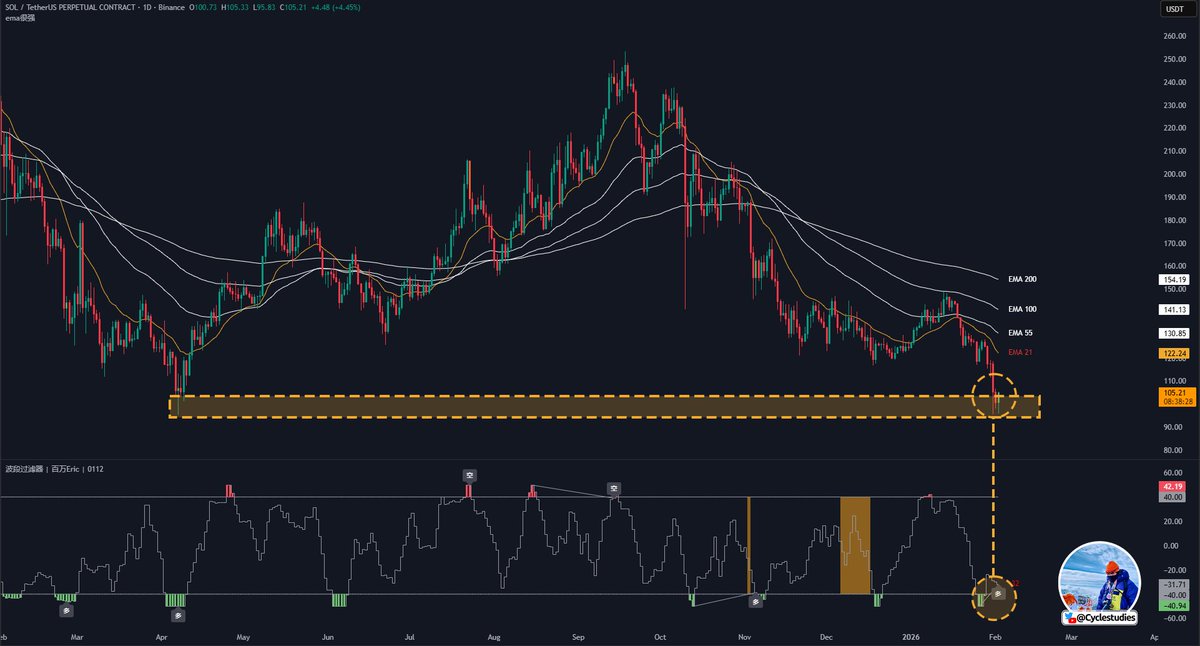This screenshot has width=1200, height=646.
Task: Click the 200.00 price axis label
Action: tap(1174, 174)
